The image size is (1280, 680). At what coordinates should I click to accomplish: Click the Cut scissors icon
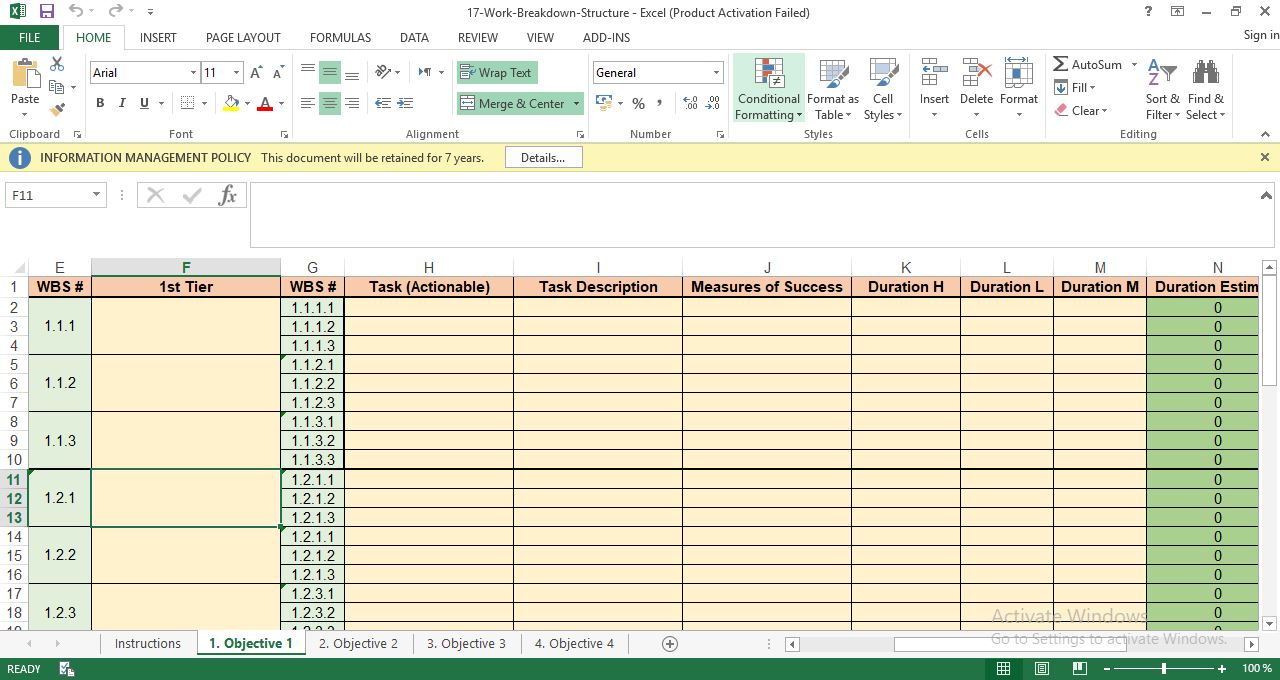[57, 64]
